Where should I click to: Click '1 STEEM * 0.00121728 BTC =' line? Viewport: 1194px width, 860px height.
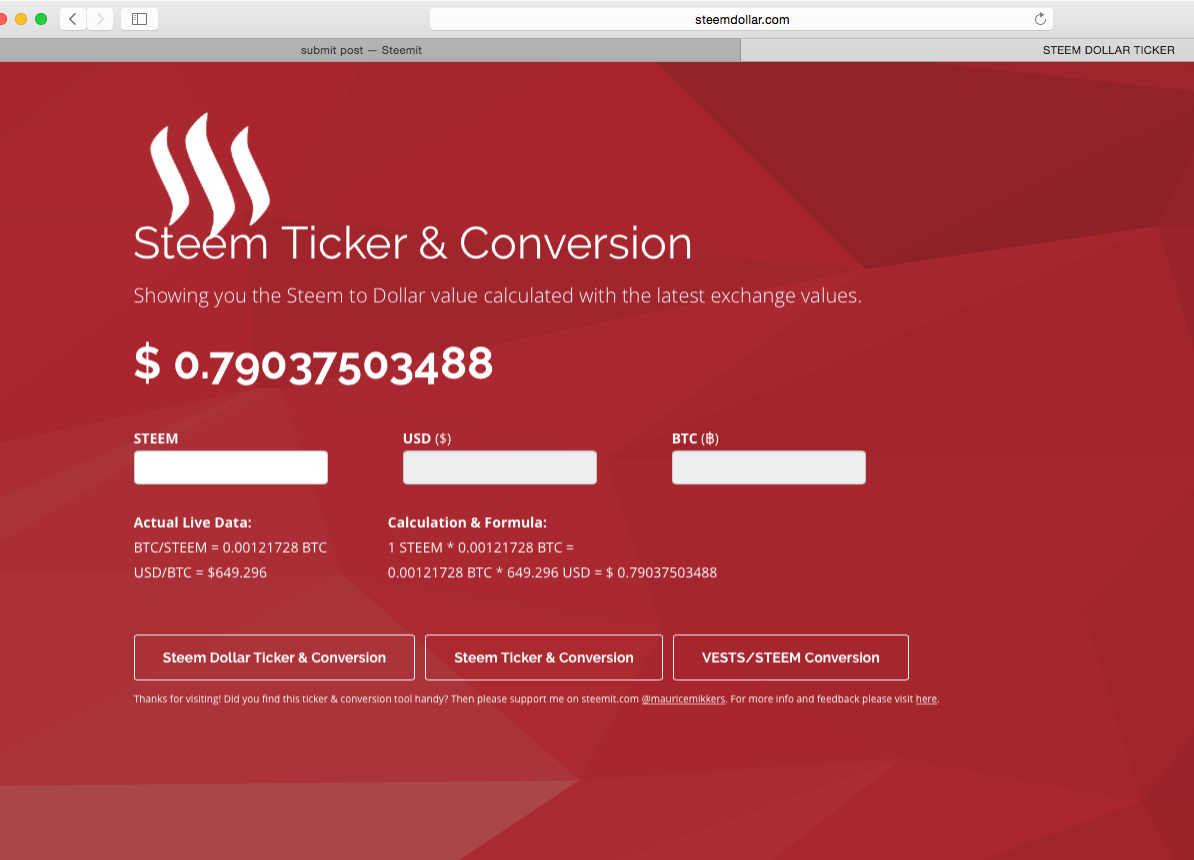click(x=480, y=548)
